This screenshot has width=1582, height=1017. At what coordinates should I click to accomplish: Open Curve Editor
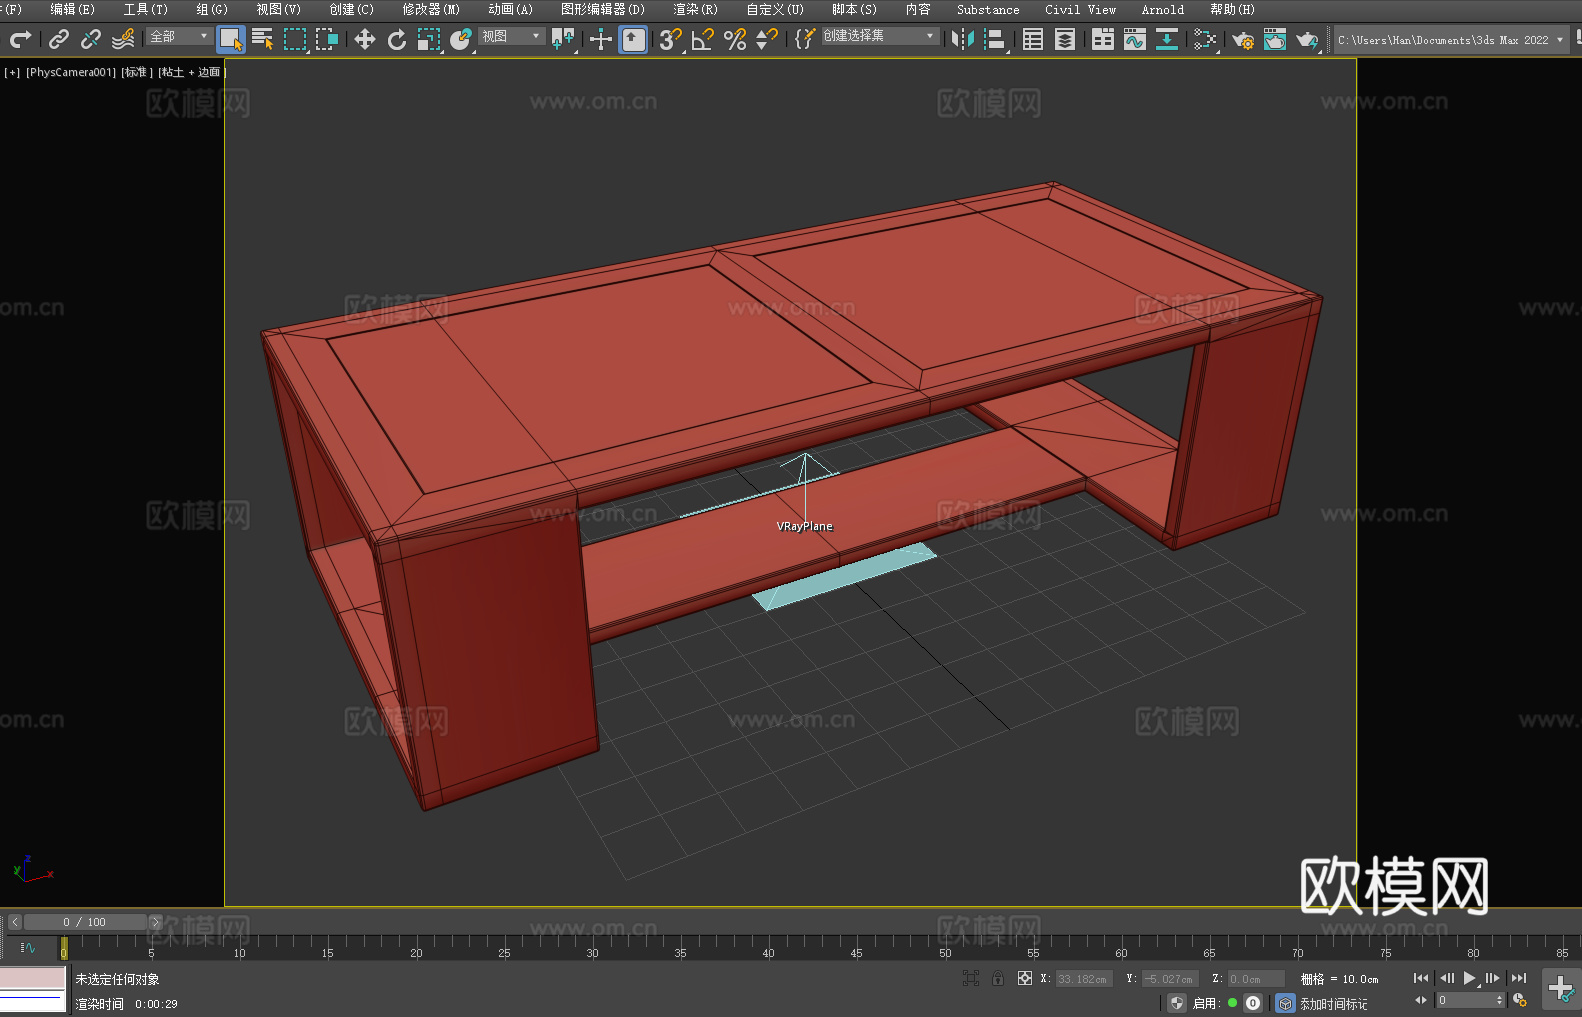click(x=1135, y=39)
